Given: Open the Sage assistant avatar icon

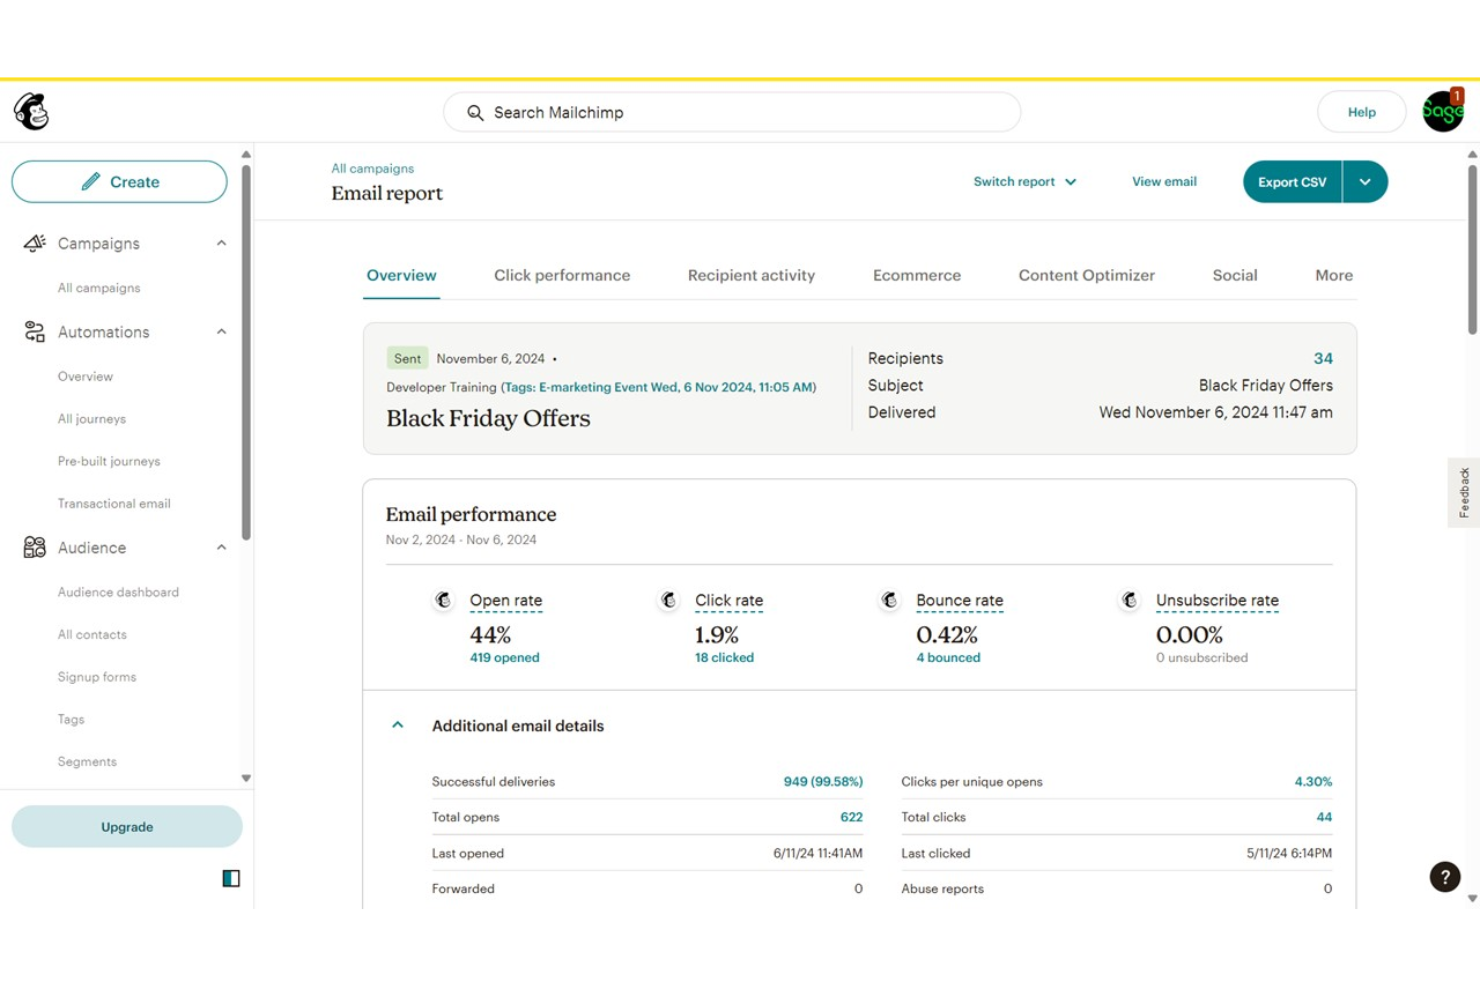Looking at the screenshot, I should [x=1442, y=111].
